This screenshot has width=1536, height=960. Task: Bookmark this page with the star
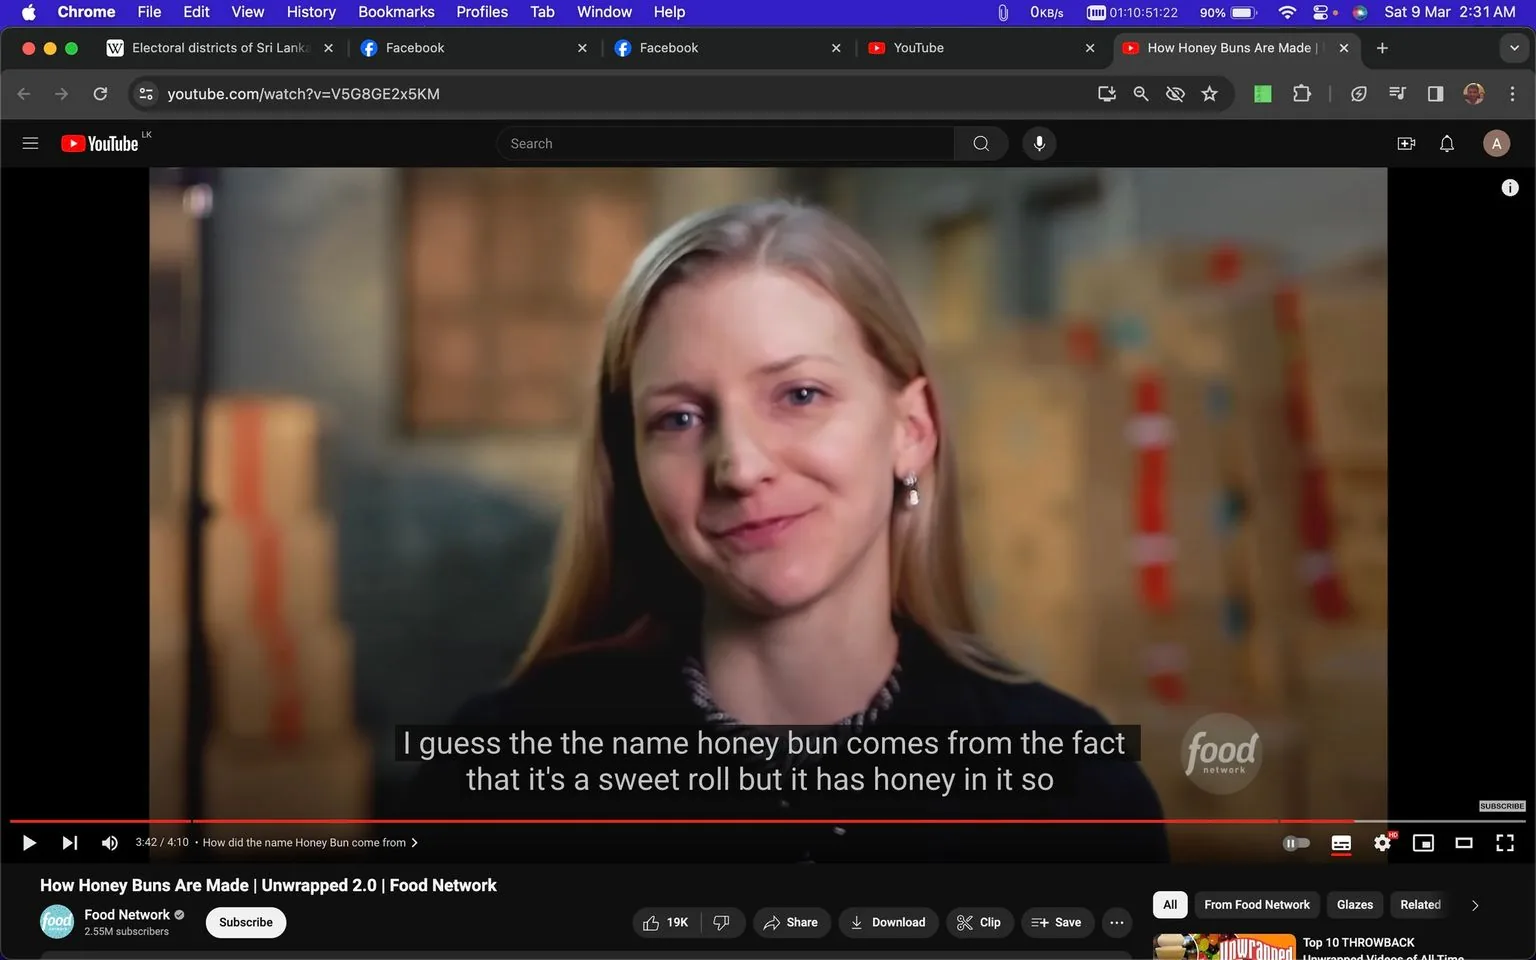pos(1209,93)
